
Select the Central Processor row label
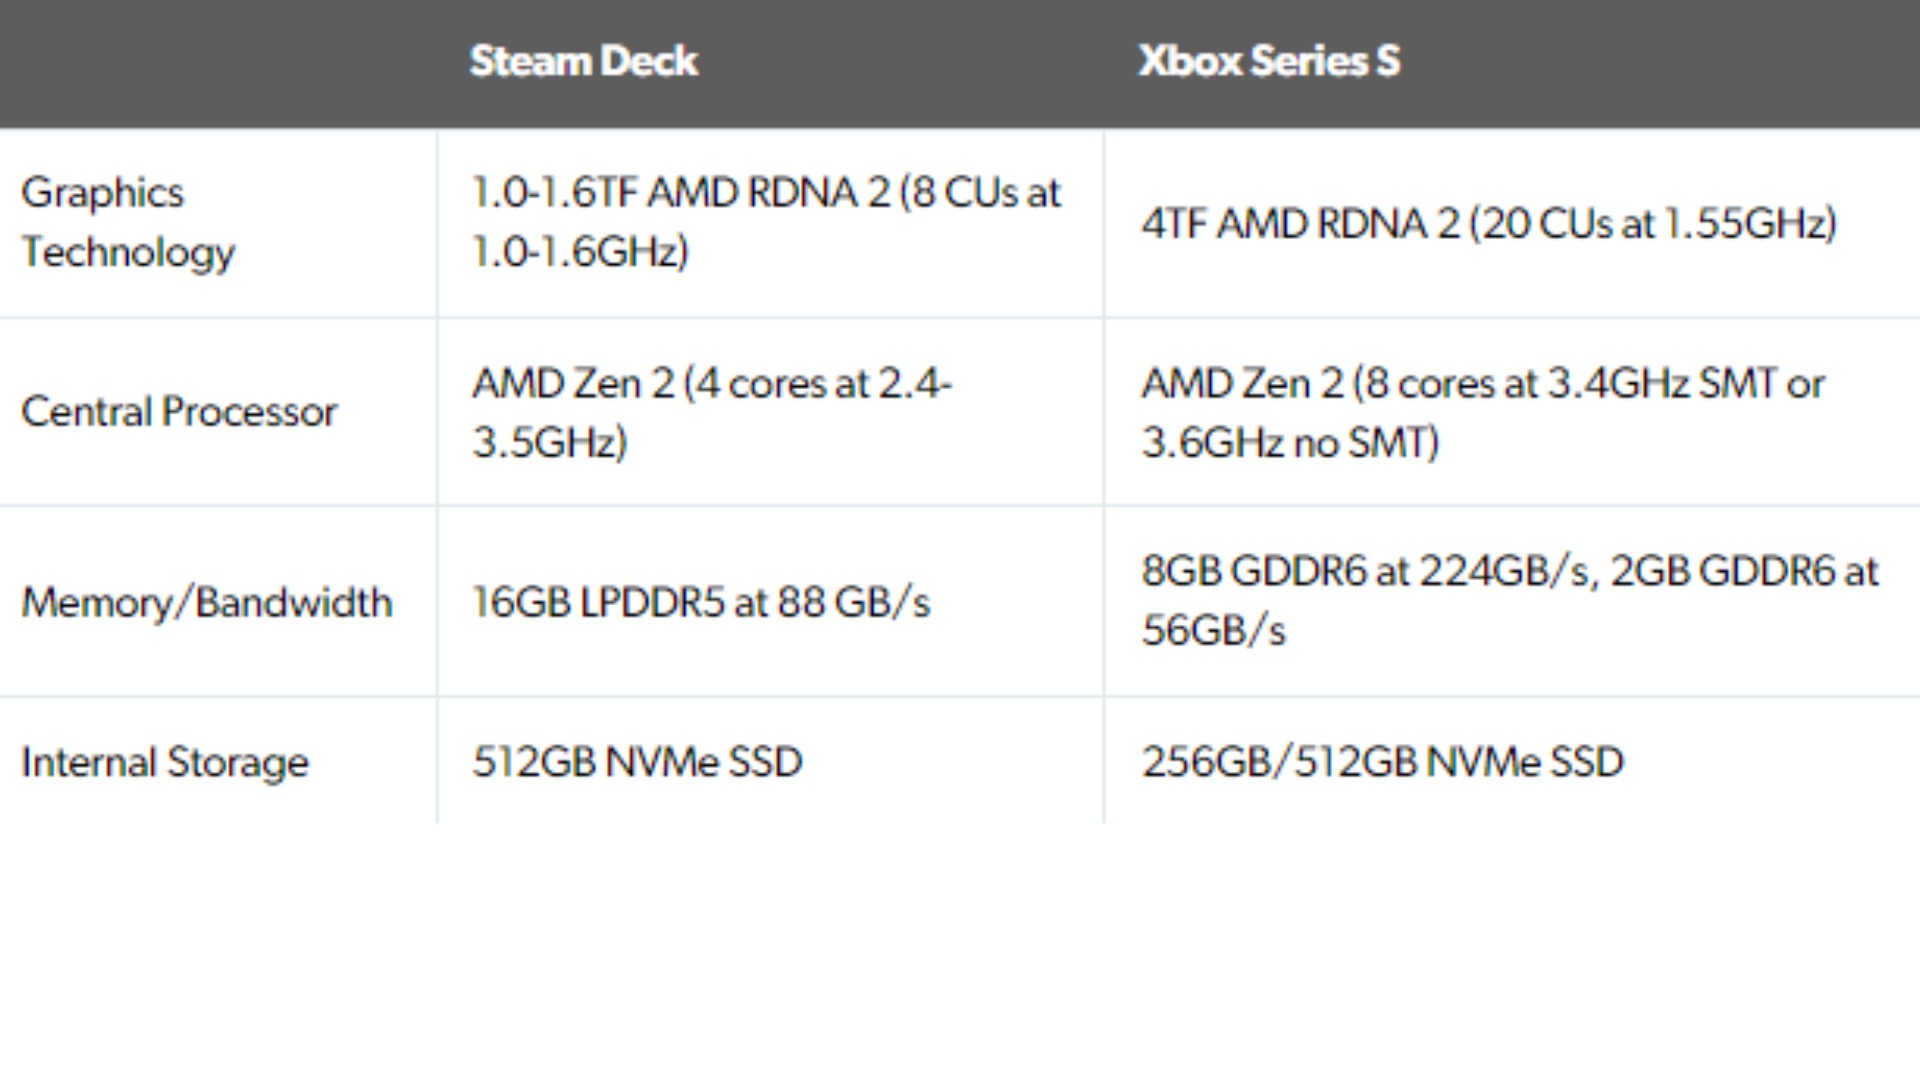point(179,412)
